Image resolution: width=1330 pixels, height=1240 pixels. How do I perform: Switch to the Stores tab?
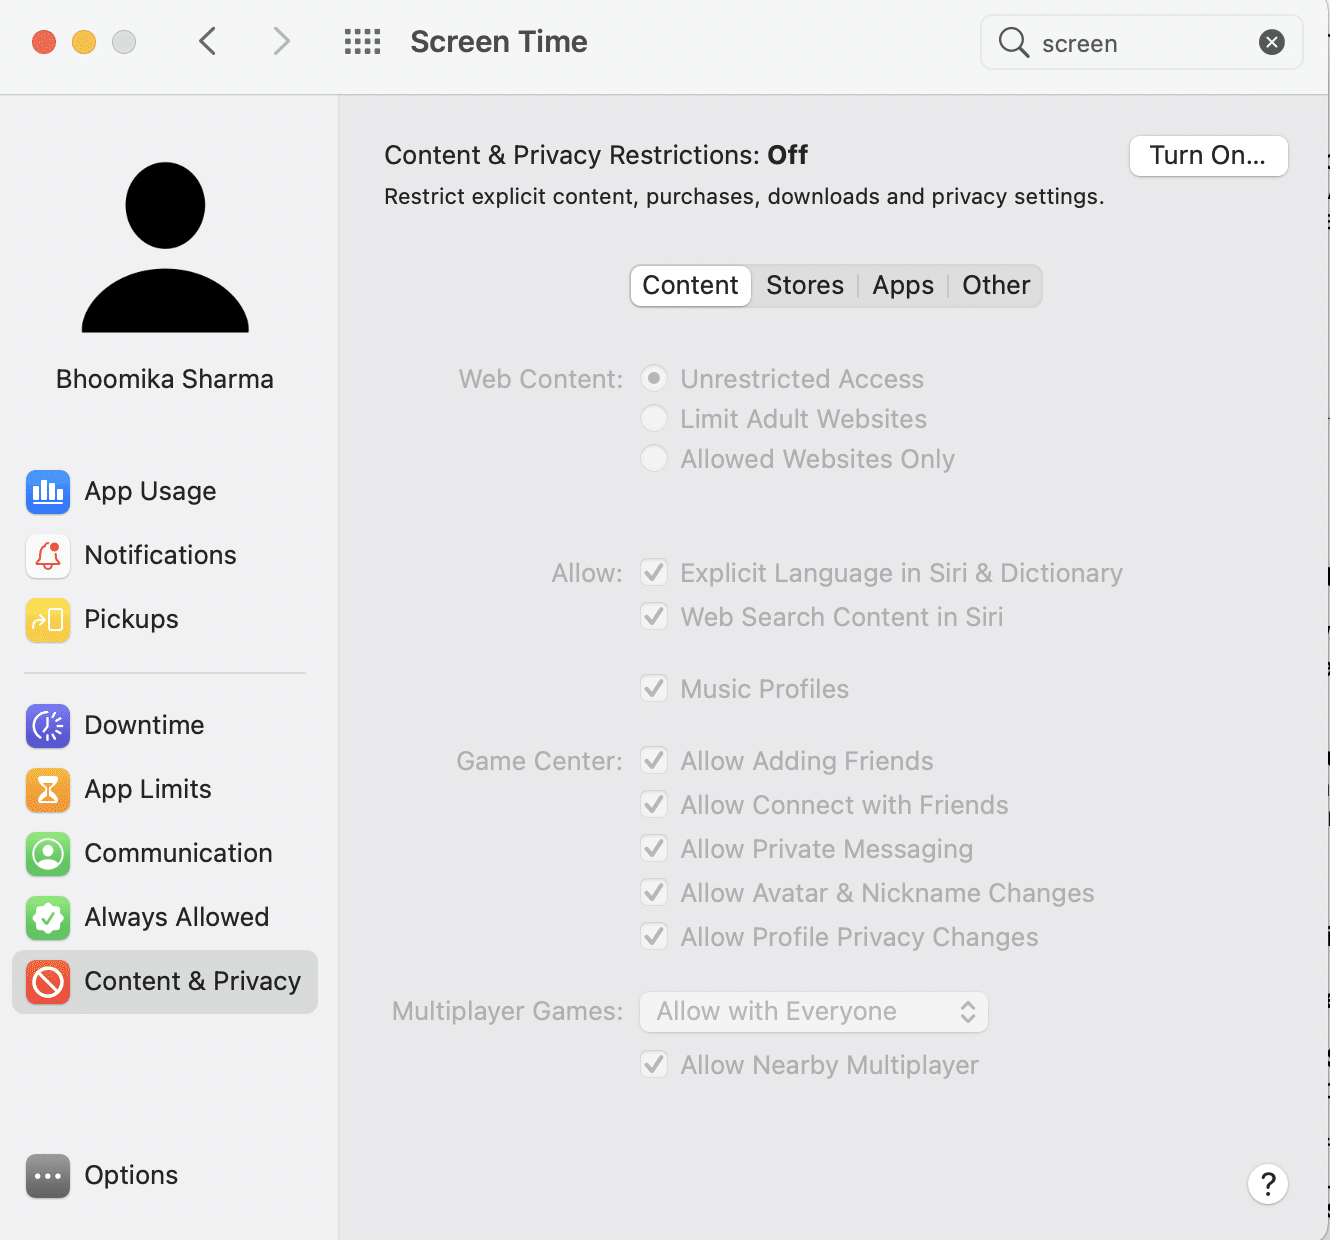pyautogui.click(x=805, y=285)
